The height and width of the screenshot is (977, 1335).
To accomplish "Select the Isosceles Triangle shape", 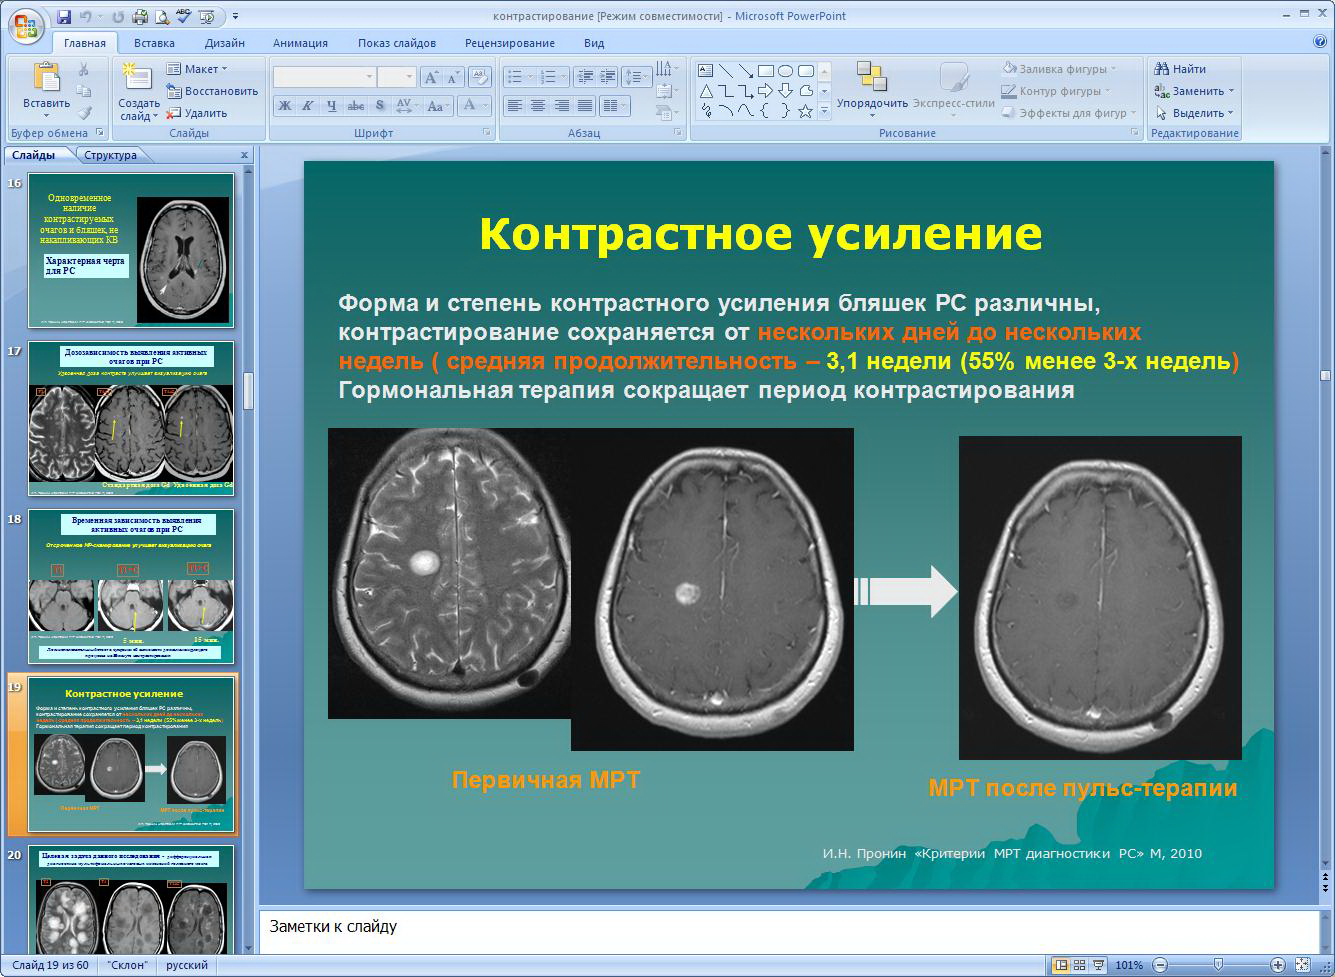I will point(705,91).
